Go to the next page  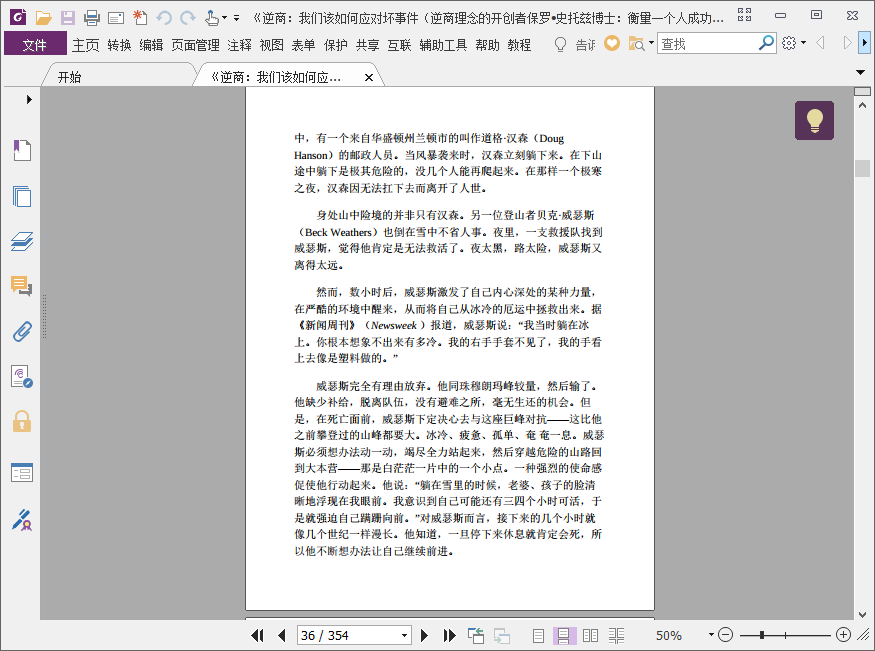[x=424, y=635]
